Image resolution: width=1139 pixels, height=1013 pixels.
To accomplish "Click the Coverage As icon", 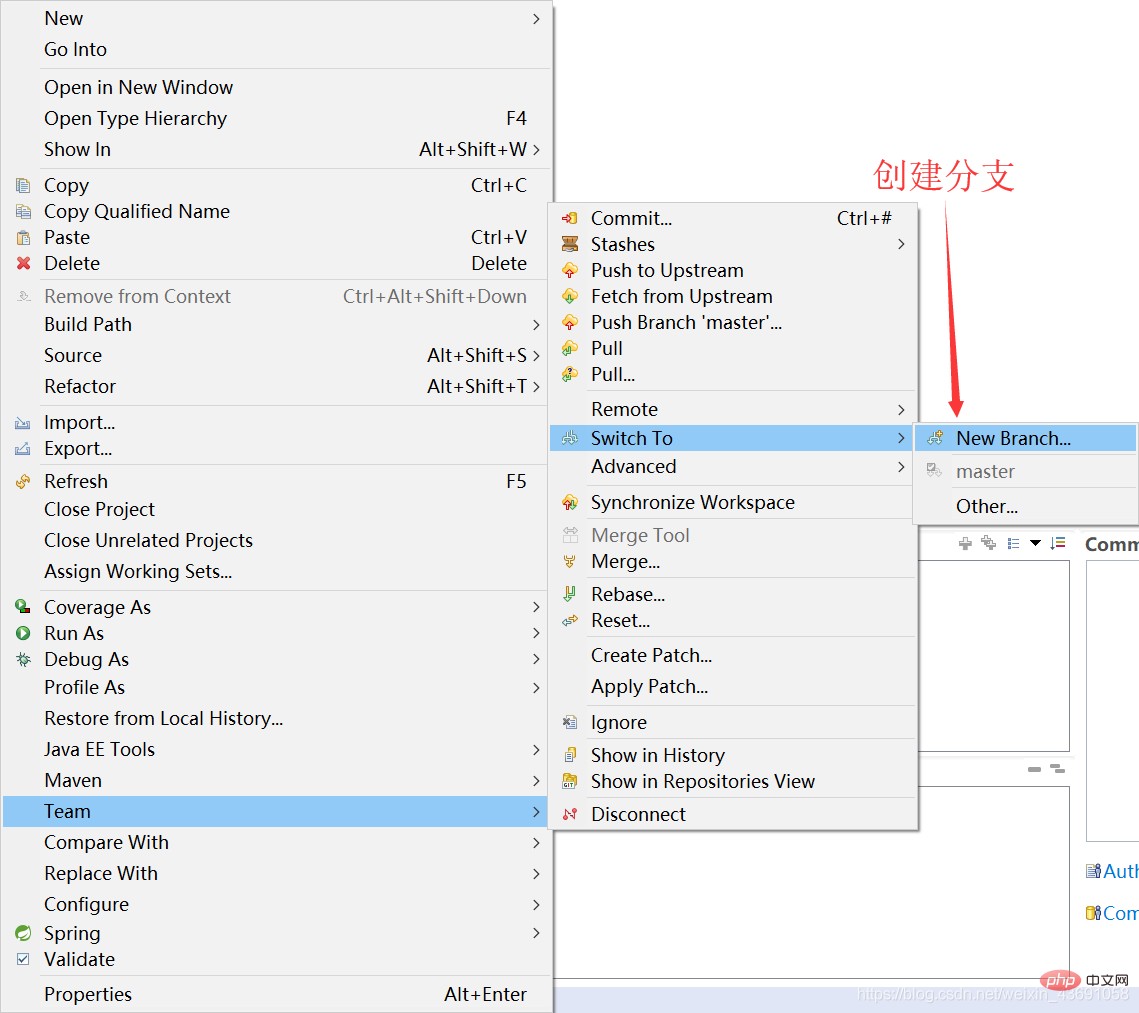I will point(23,607).
